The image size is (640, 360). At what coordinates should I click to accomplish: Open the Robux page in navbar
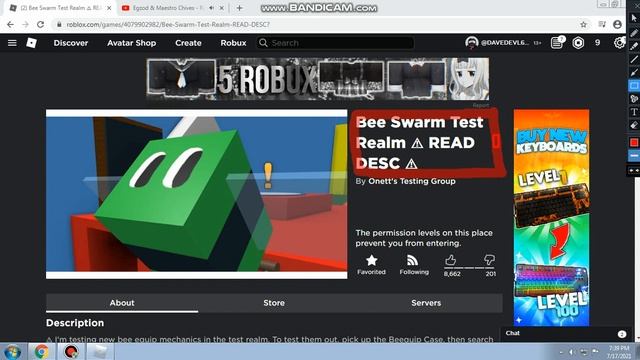233,43
